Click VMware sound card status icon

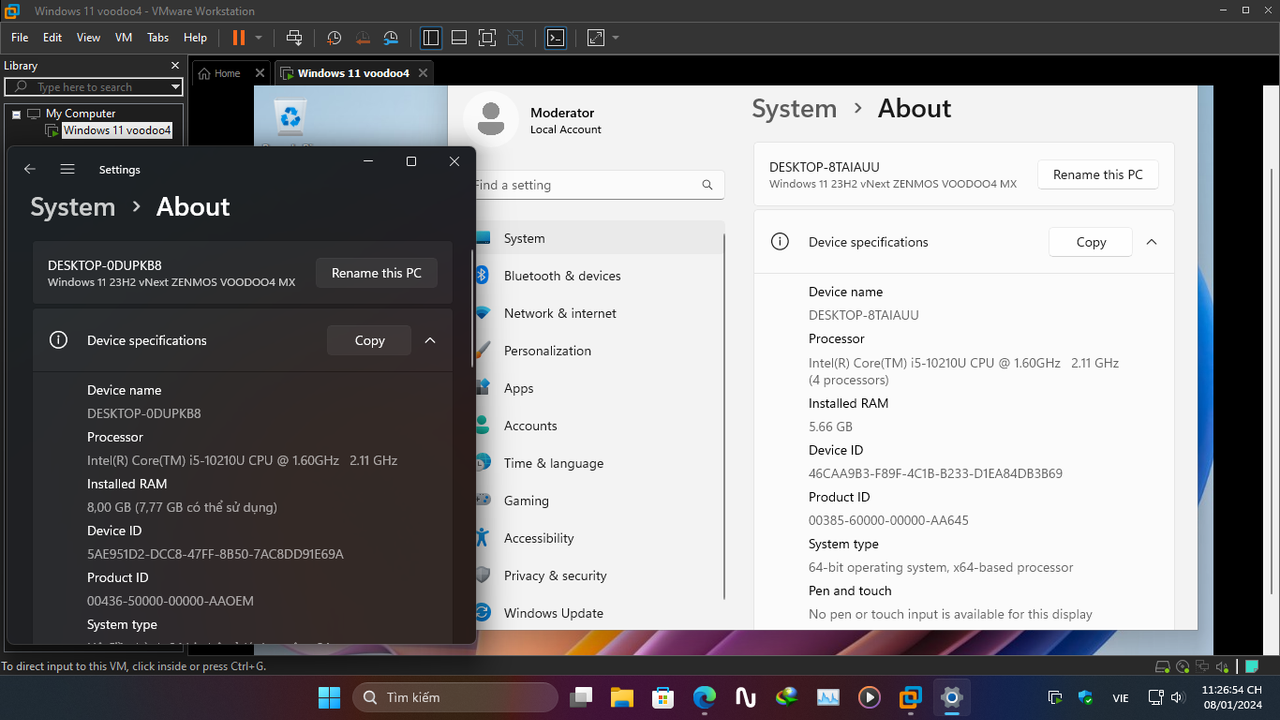point(1223,666)
